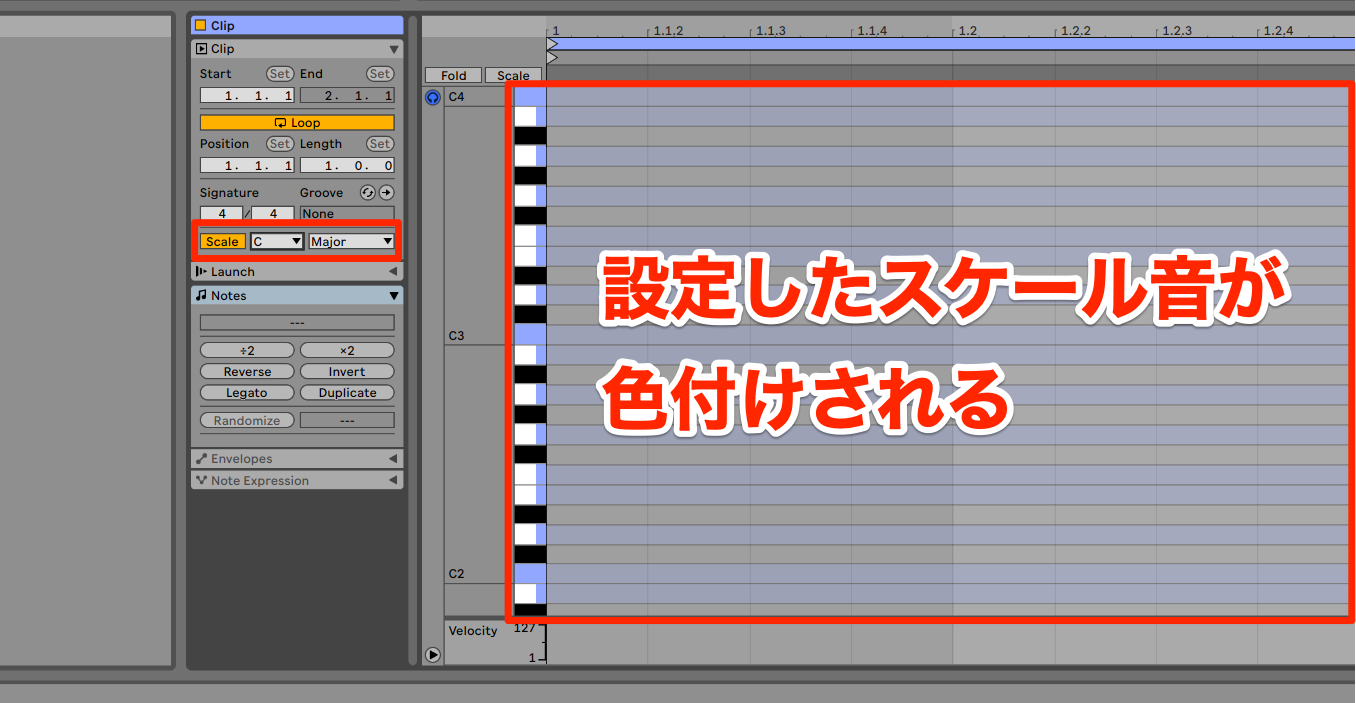This screenshot has height=703, width=1356.
Task: Click the Randomize velocity button
Action: [247, 421]
